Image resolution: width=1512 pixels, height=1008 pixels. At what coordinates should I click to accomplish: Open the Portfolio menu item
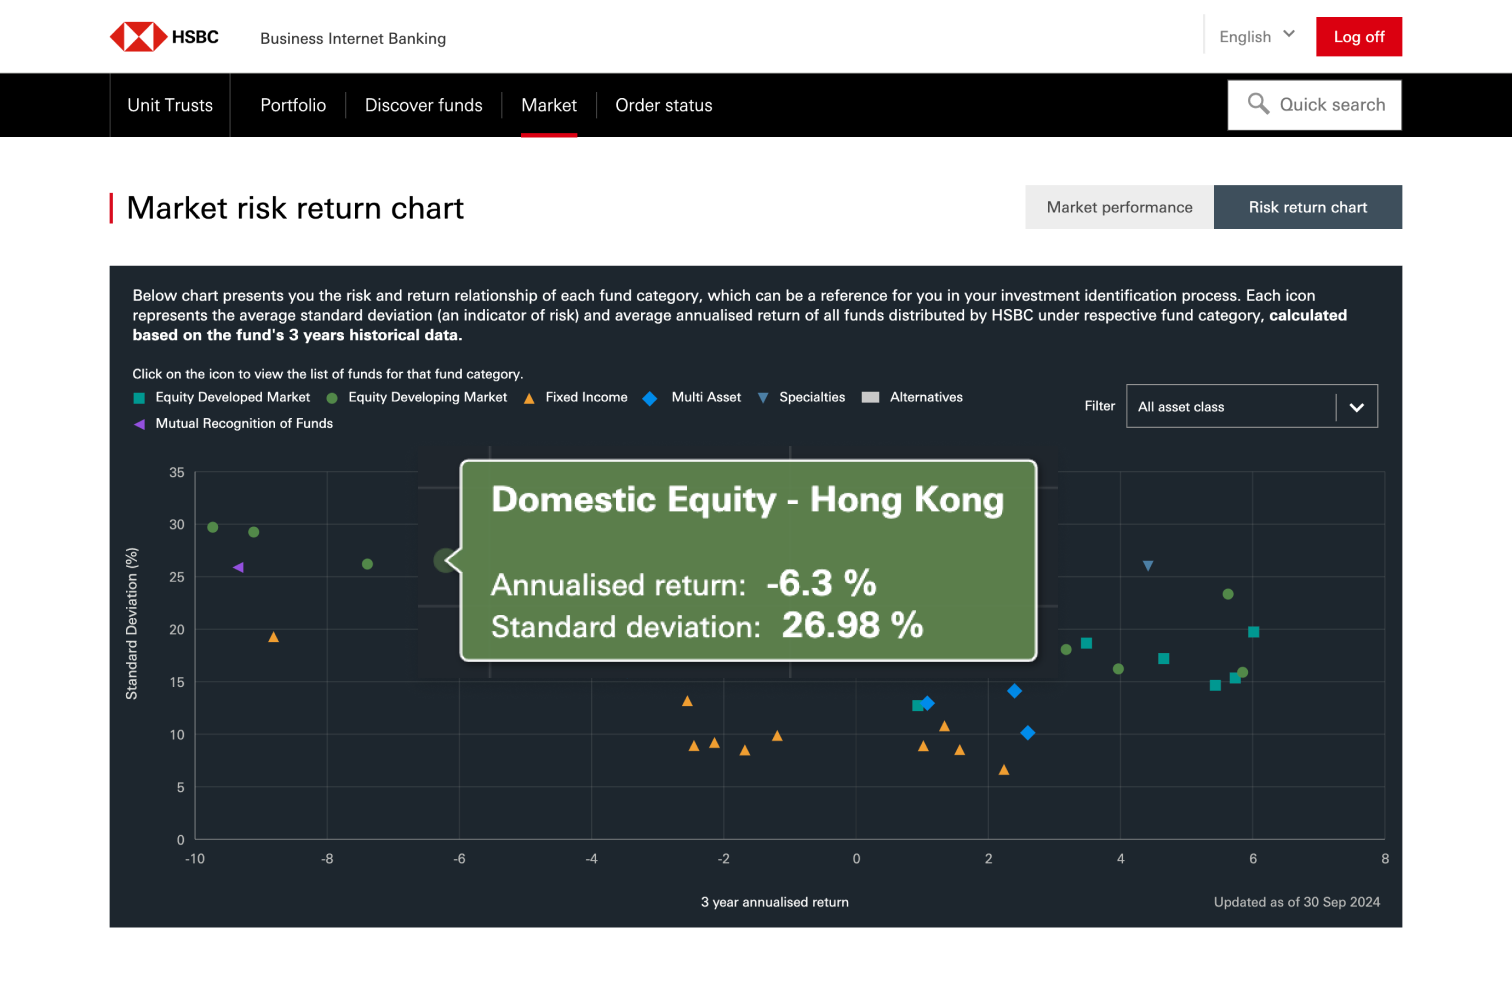[x=293, y=105]
